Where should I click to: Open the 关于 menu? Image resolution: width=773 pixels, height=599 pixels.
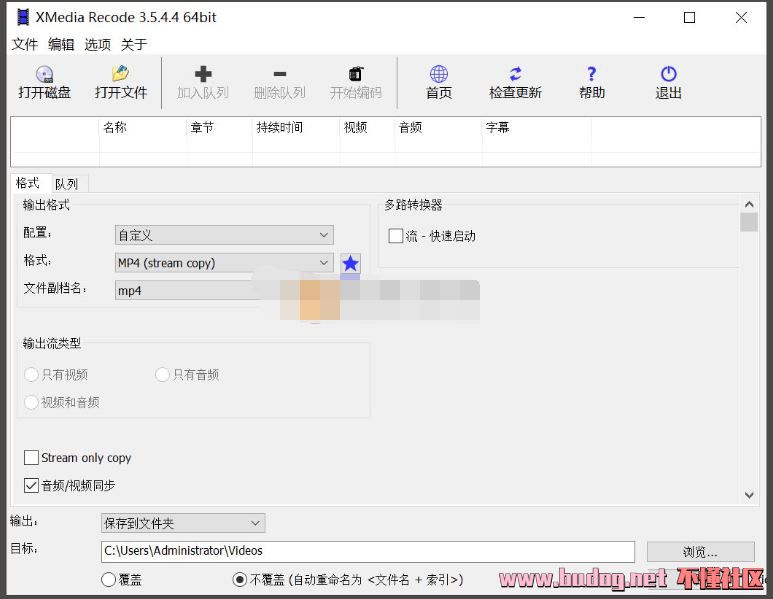point(134,44)
